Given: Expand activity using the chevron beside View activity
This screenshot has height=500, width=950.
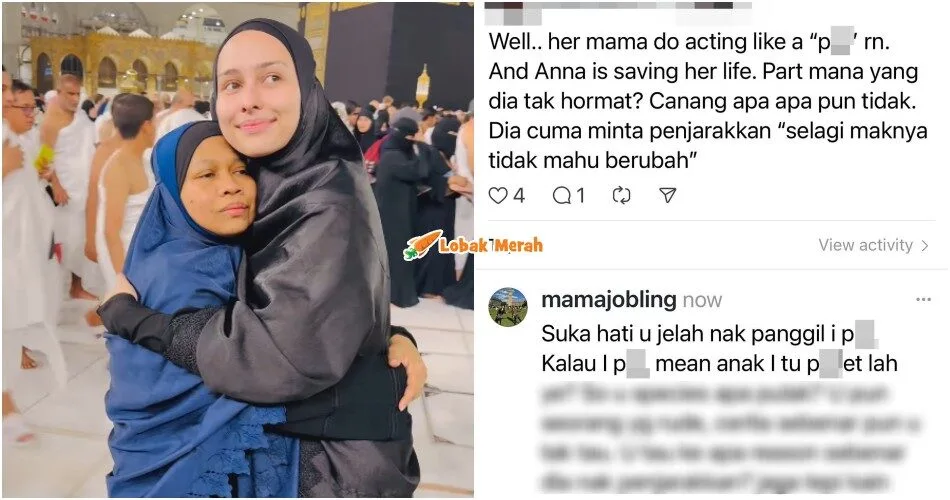Looking at the screenshot, I should [x=925, y=245].
